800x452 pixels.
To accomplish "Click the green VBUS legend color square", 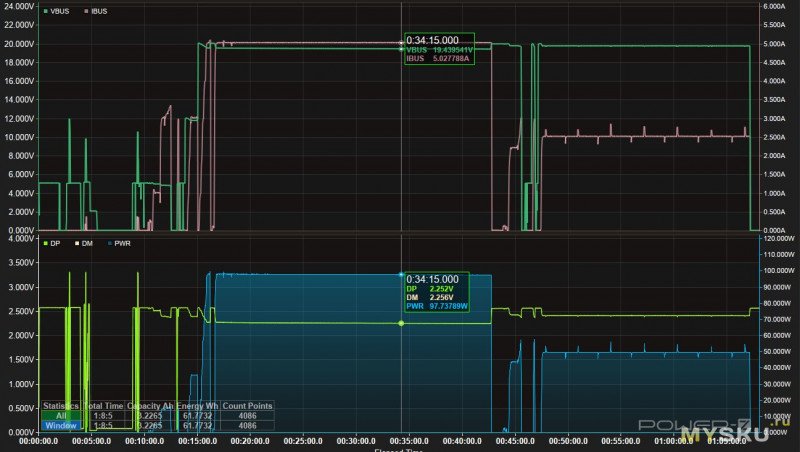I will click(46, 10).
